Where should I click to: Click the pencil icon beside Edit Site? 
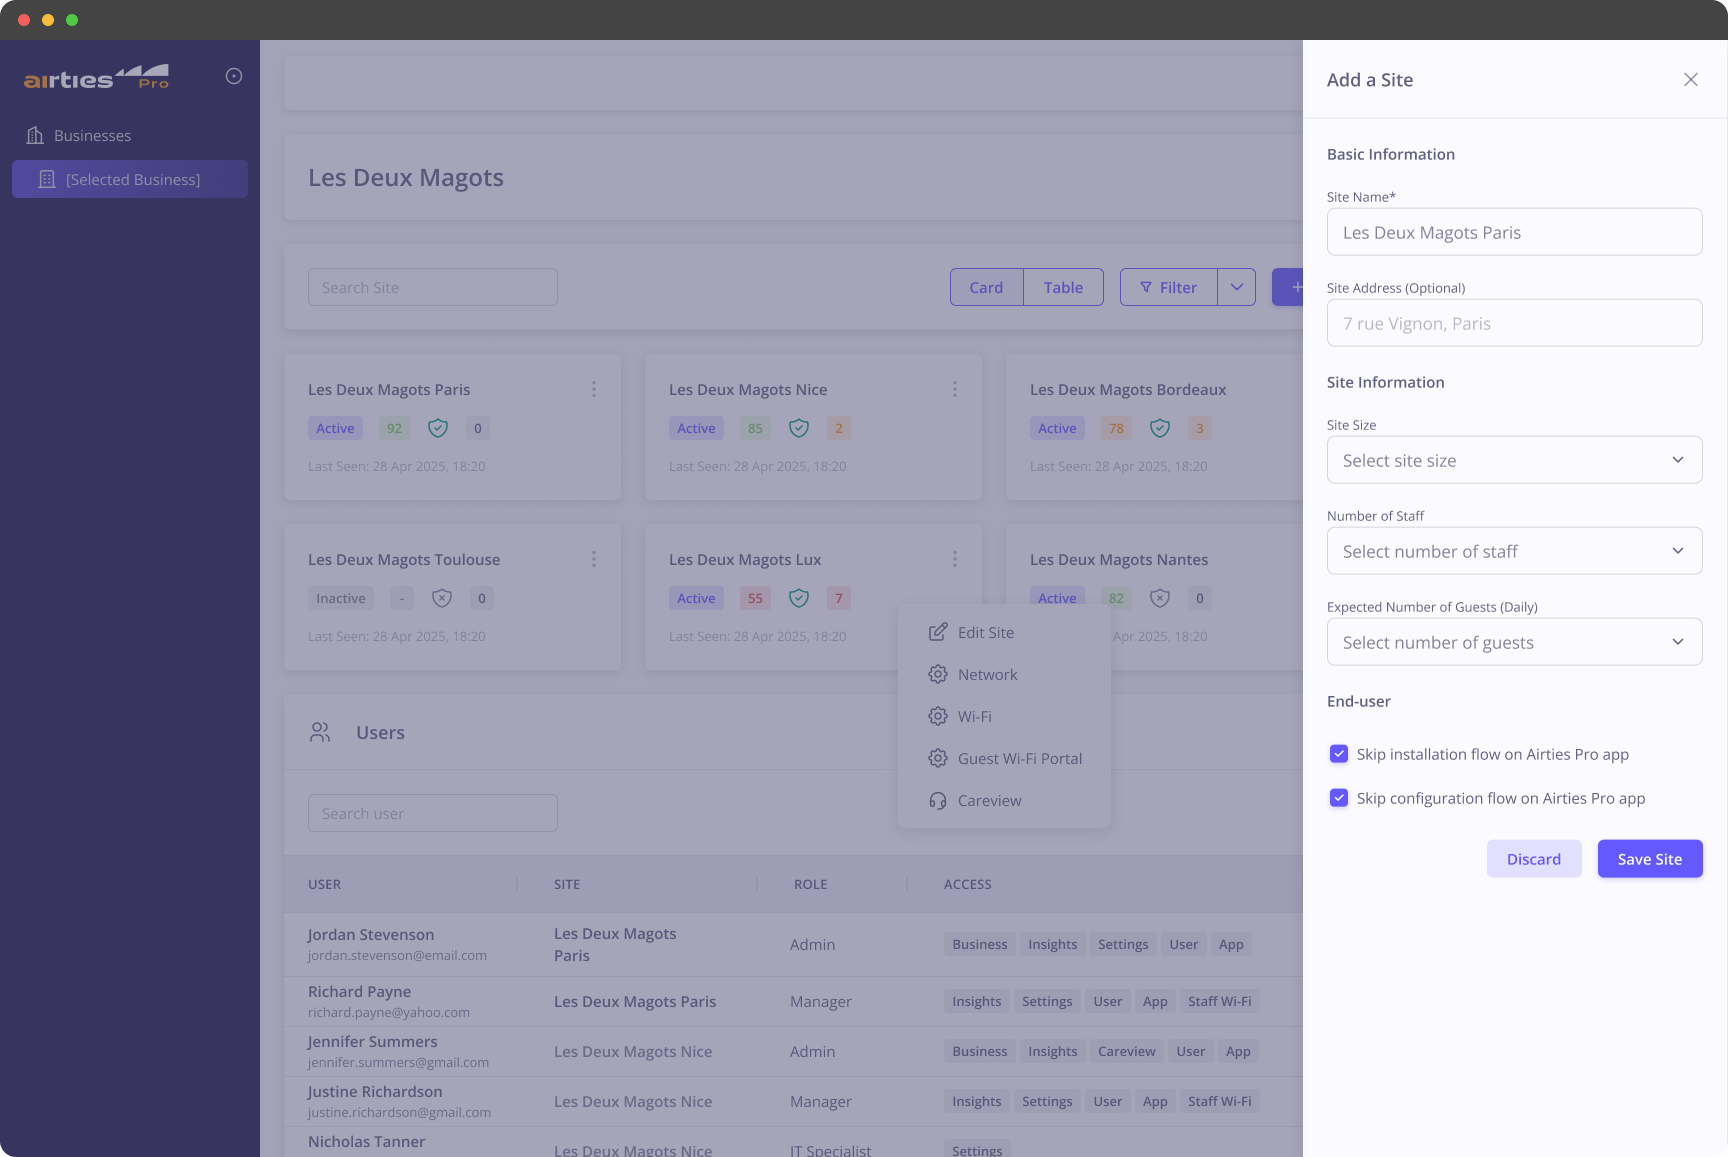[938, 632]
